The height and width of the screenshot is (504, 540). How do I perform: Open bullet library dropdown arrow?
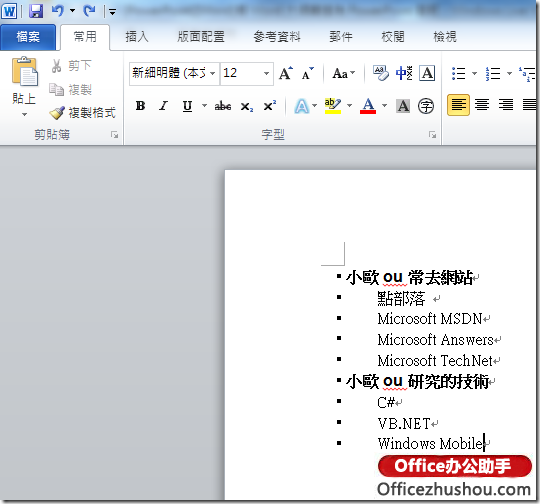474,73
